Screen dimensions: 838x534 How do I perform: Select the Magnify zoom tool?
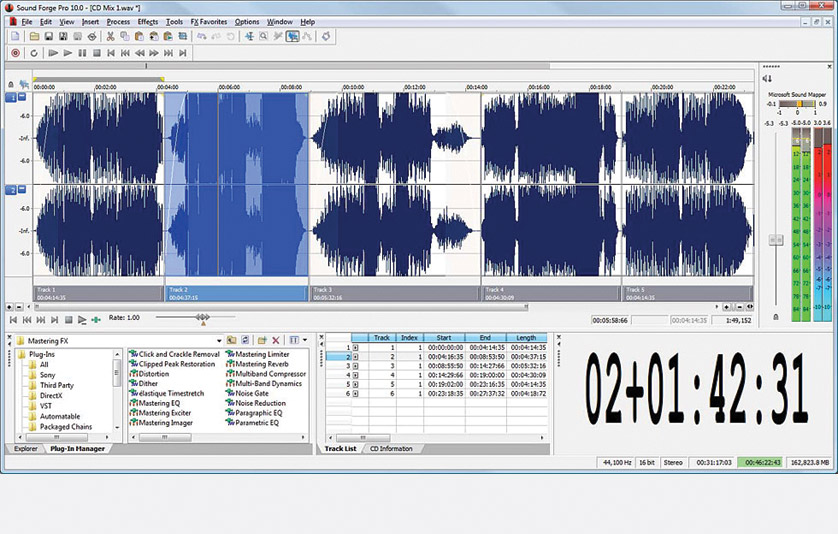coord(262,36)
